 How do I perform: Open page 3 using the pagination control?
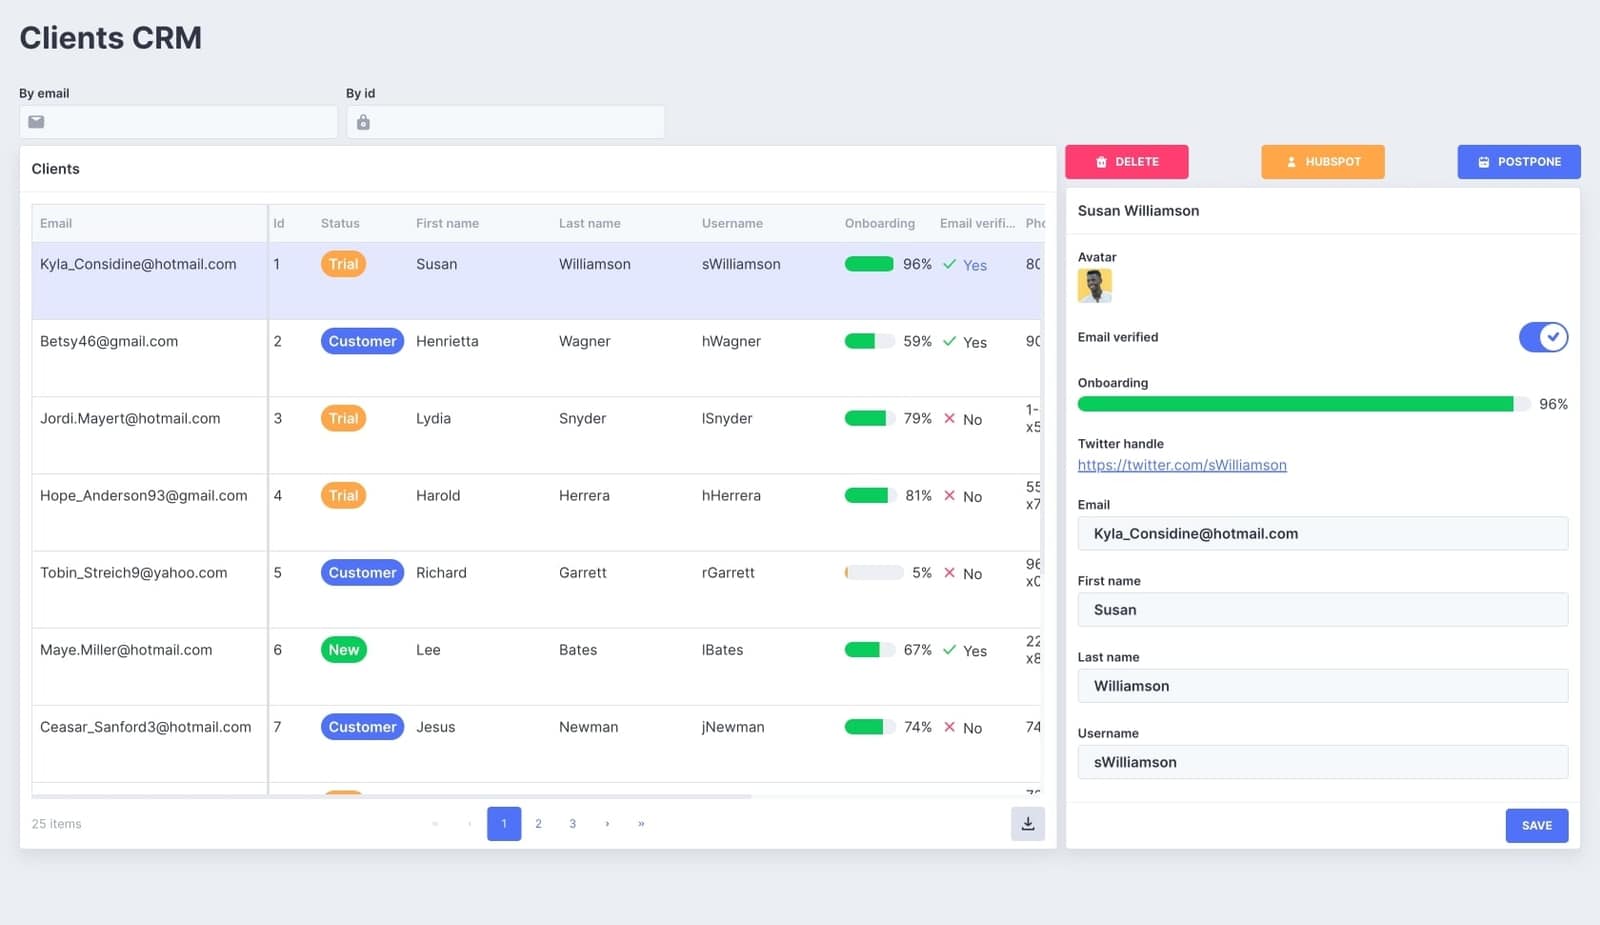tap(572, 823)
